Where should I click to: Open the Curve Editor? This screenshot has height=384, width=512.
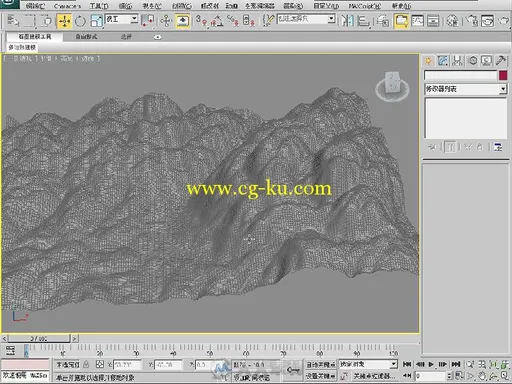[x=417, y=21]
